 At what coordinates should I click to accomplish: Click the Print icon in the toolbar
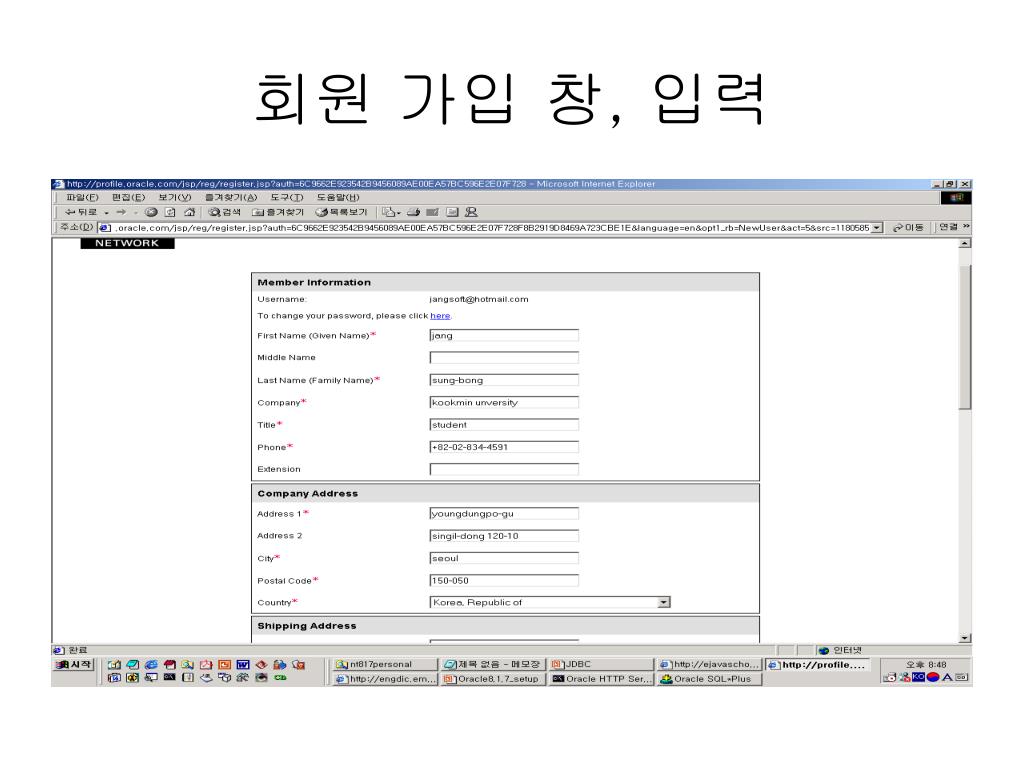(x=413, y=212)
